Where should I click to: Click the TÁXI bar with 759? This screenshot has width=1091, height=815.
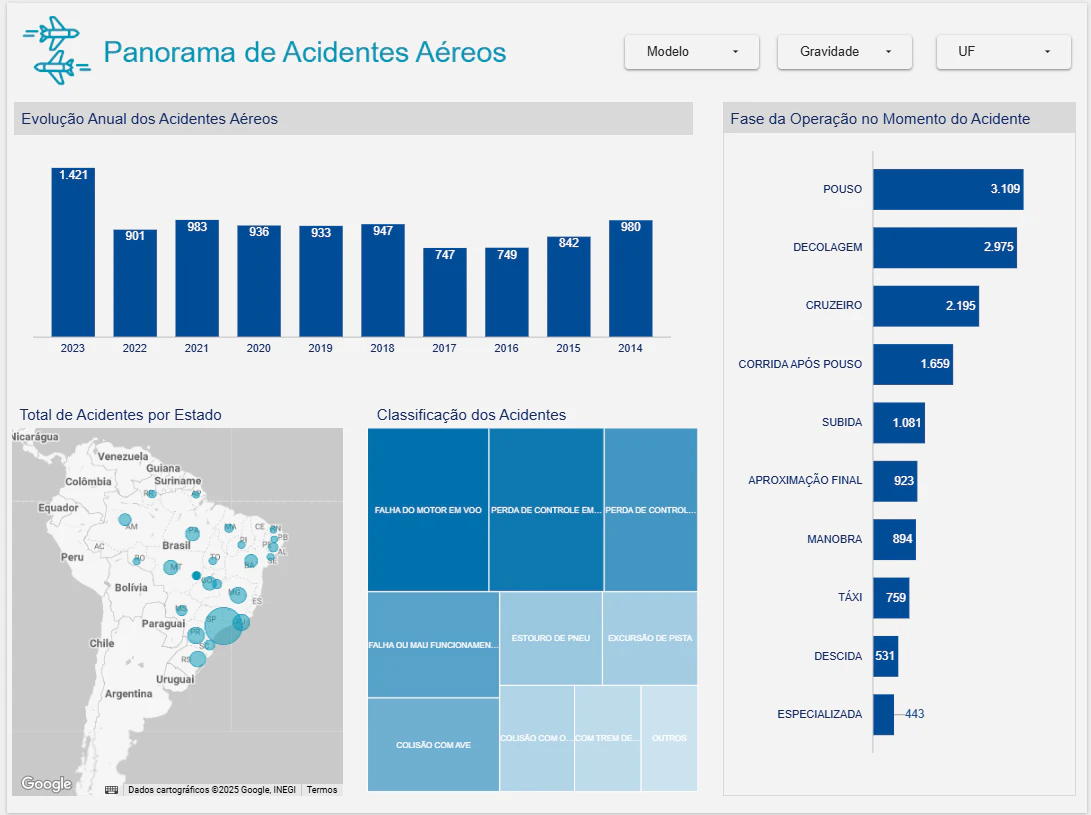click(x=891, y=598)
